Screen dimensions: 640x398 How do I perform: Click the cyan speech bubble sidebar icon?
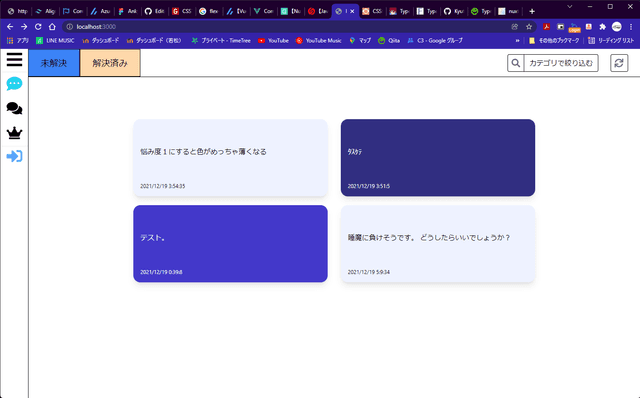point(14,84)
